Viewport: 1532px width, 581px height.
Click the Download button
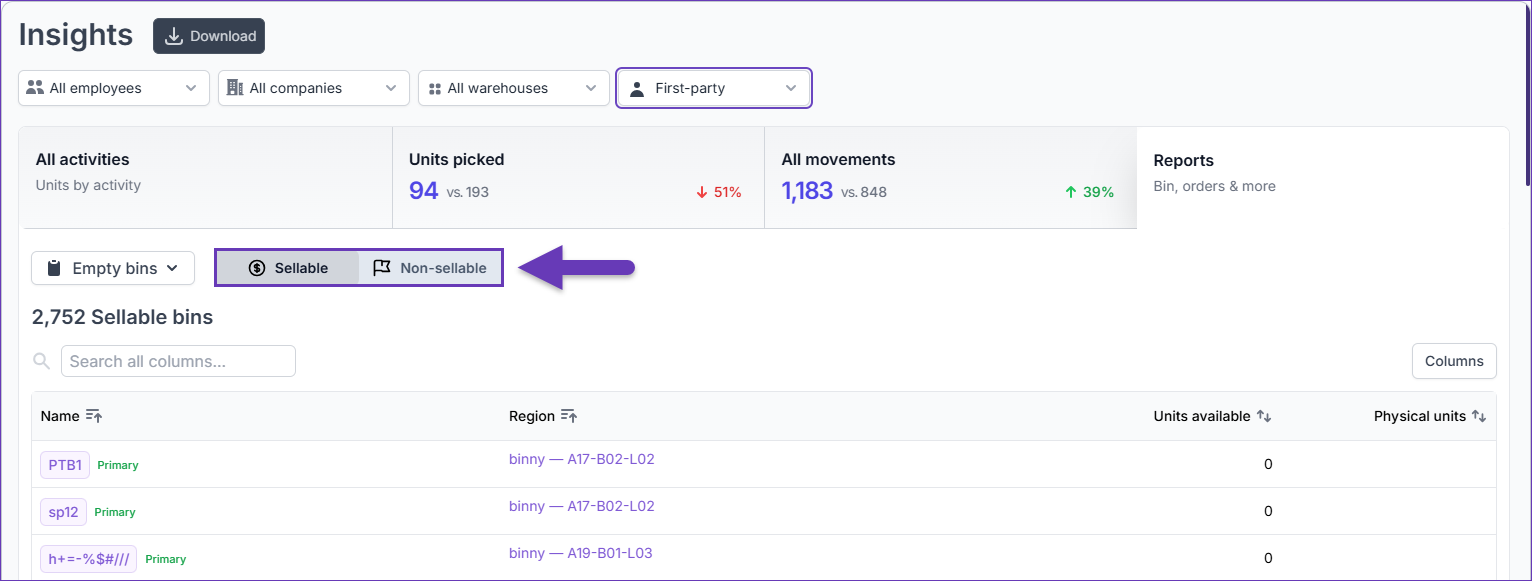tap(209, 36)
